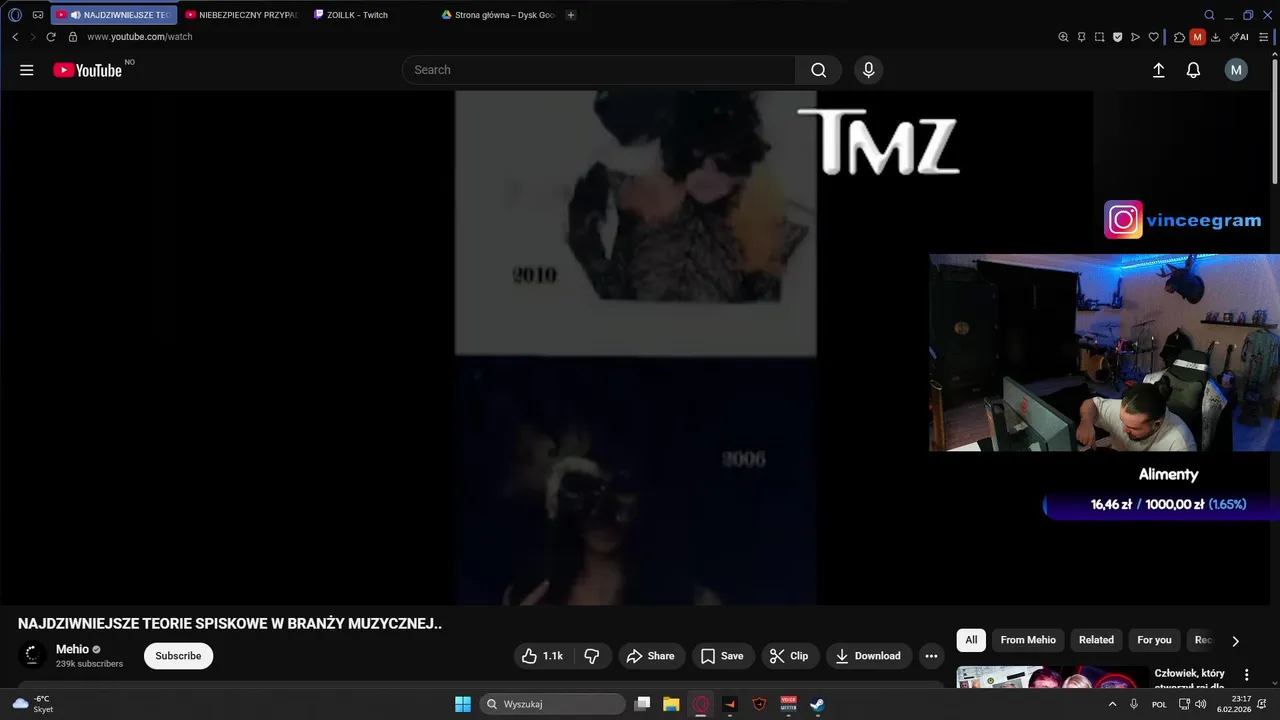Open the YouTube upload/create icon
This screenshot has width=1280, height=720.
(1159, 70)
